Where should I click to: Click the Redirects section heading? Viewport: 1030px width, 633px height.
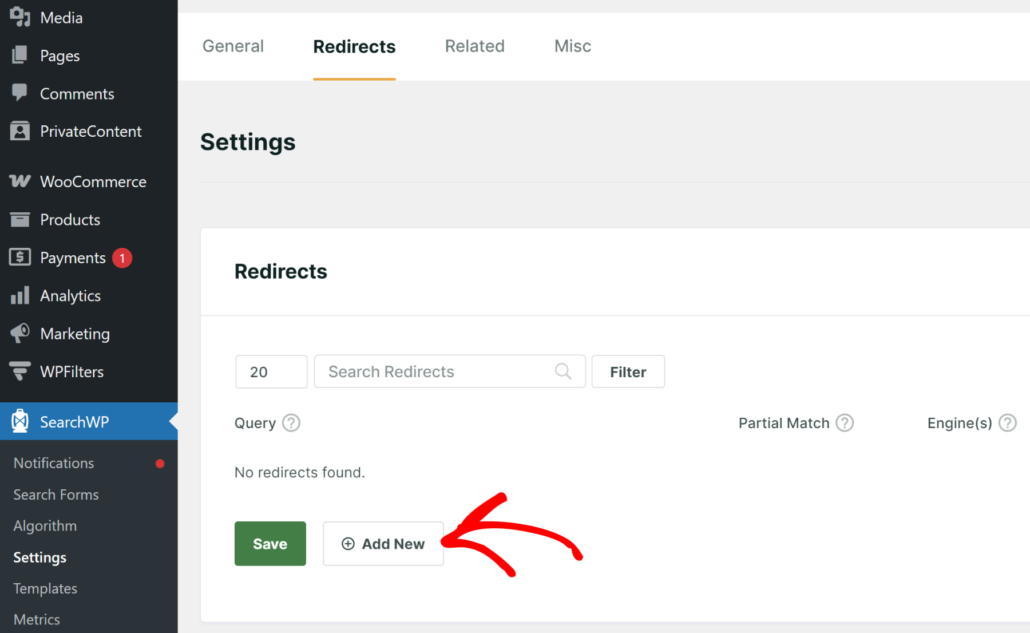(280, 271)
